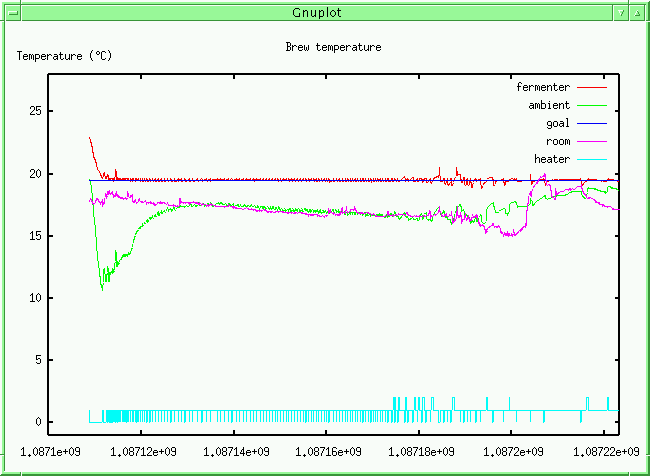Select the 'ambient' legend label
This screenshot has width=650, height=476.
pos(549,105)
